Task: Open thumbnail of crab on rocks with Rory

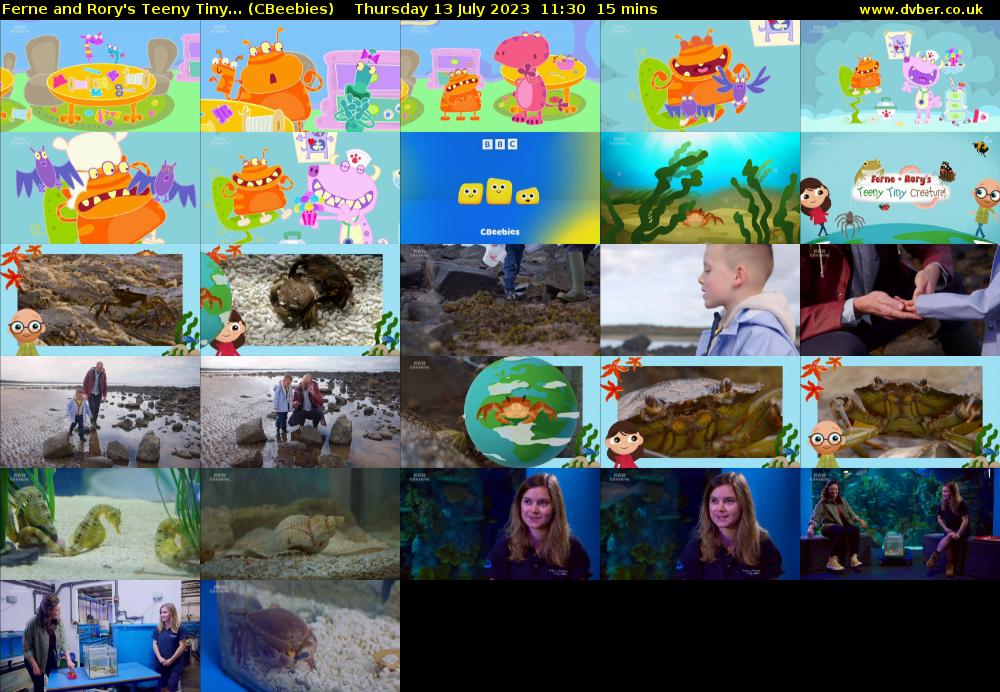Action: pyautogui.click(x=100, y=300)
